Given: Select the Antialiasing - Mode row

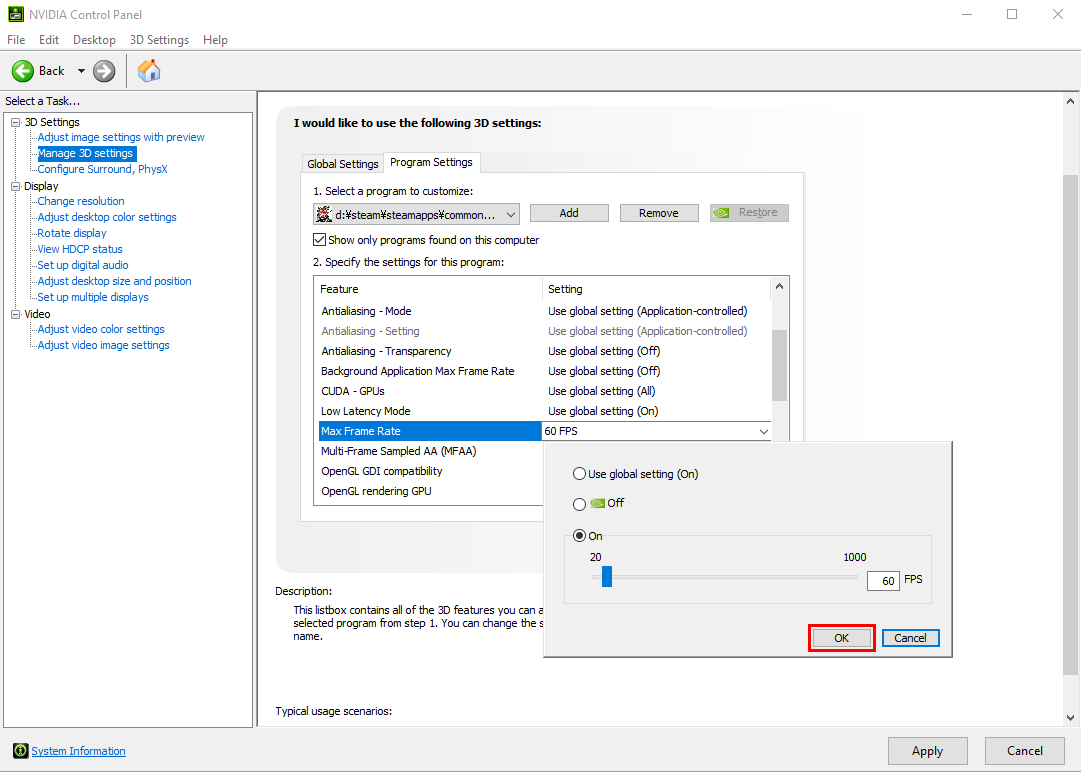Looking at the screenshot, I should pos(543,311).
